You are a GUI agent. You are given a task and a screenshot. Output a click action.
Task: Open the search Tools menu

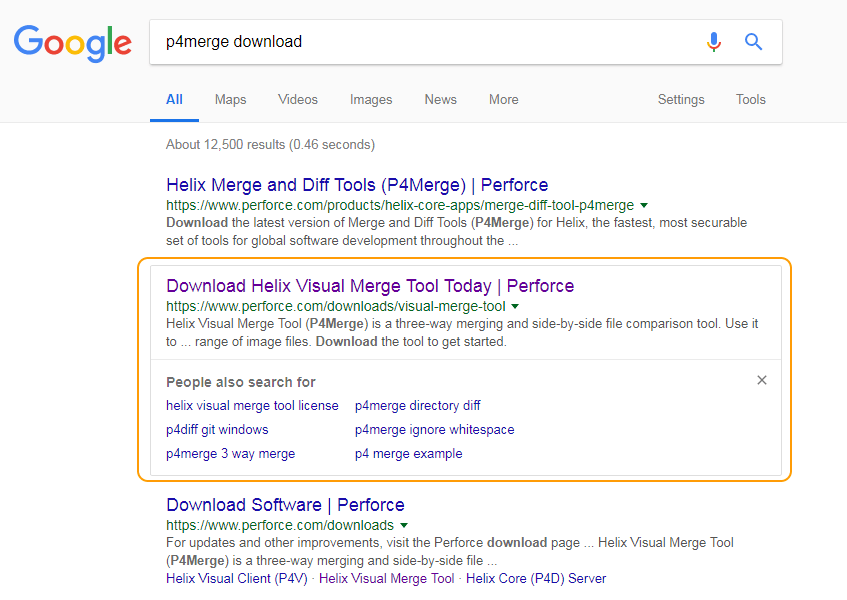pos(750,99)
